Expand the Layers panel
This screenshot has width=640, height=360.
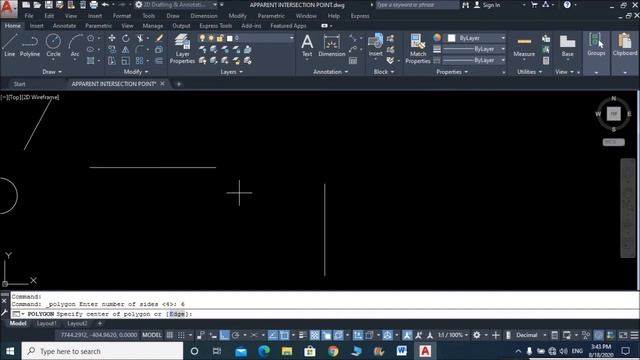point(231,72)
